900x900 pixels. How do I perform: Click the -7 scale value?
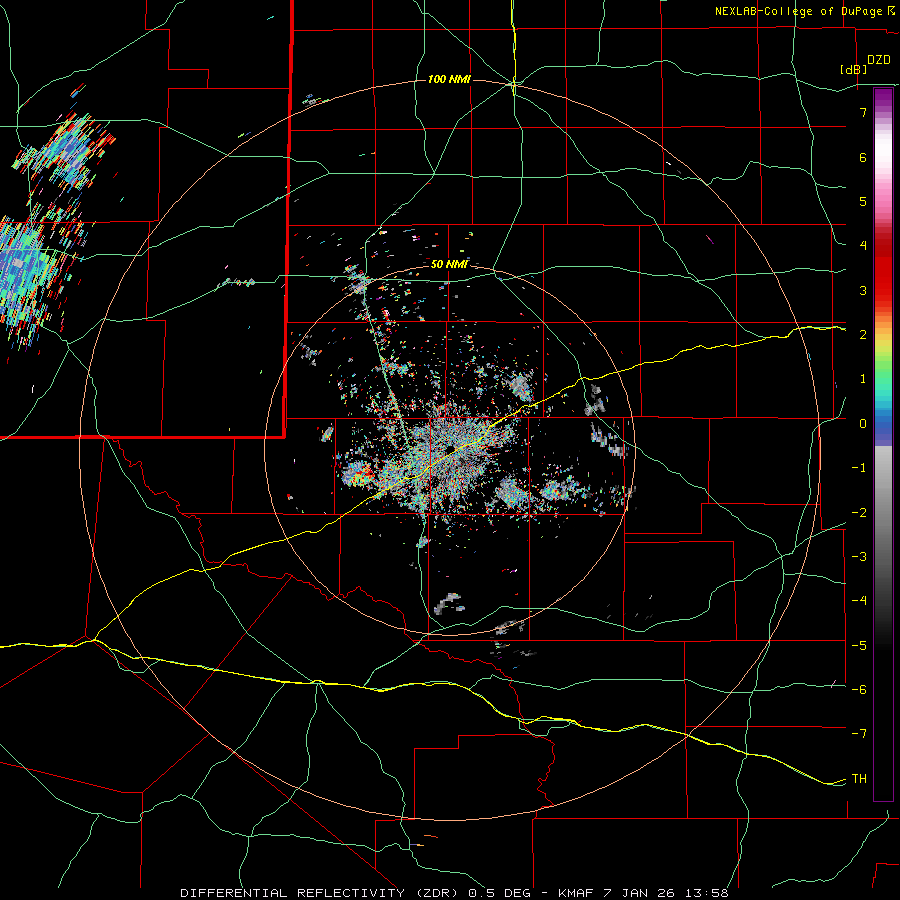859,734
